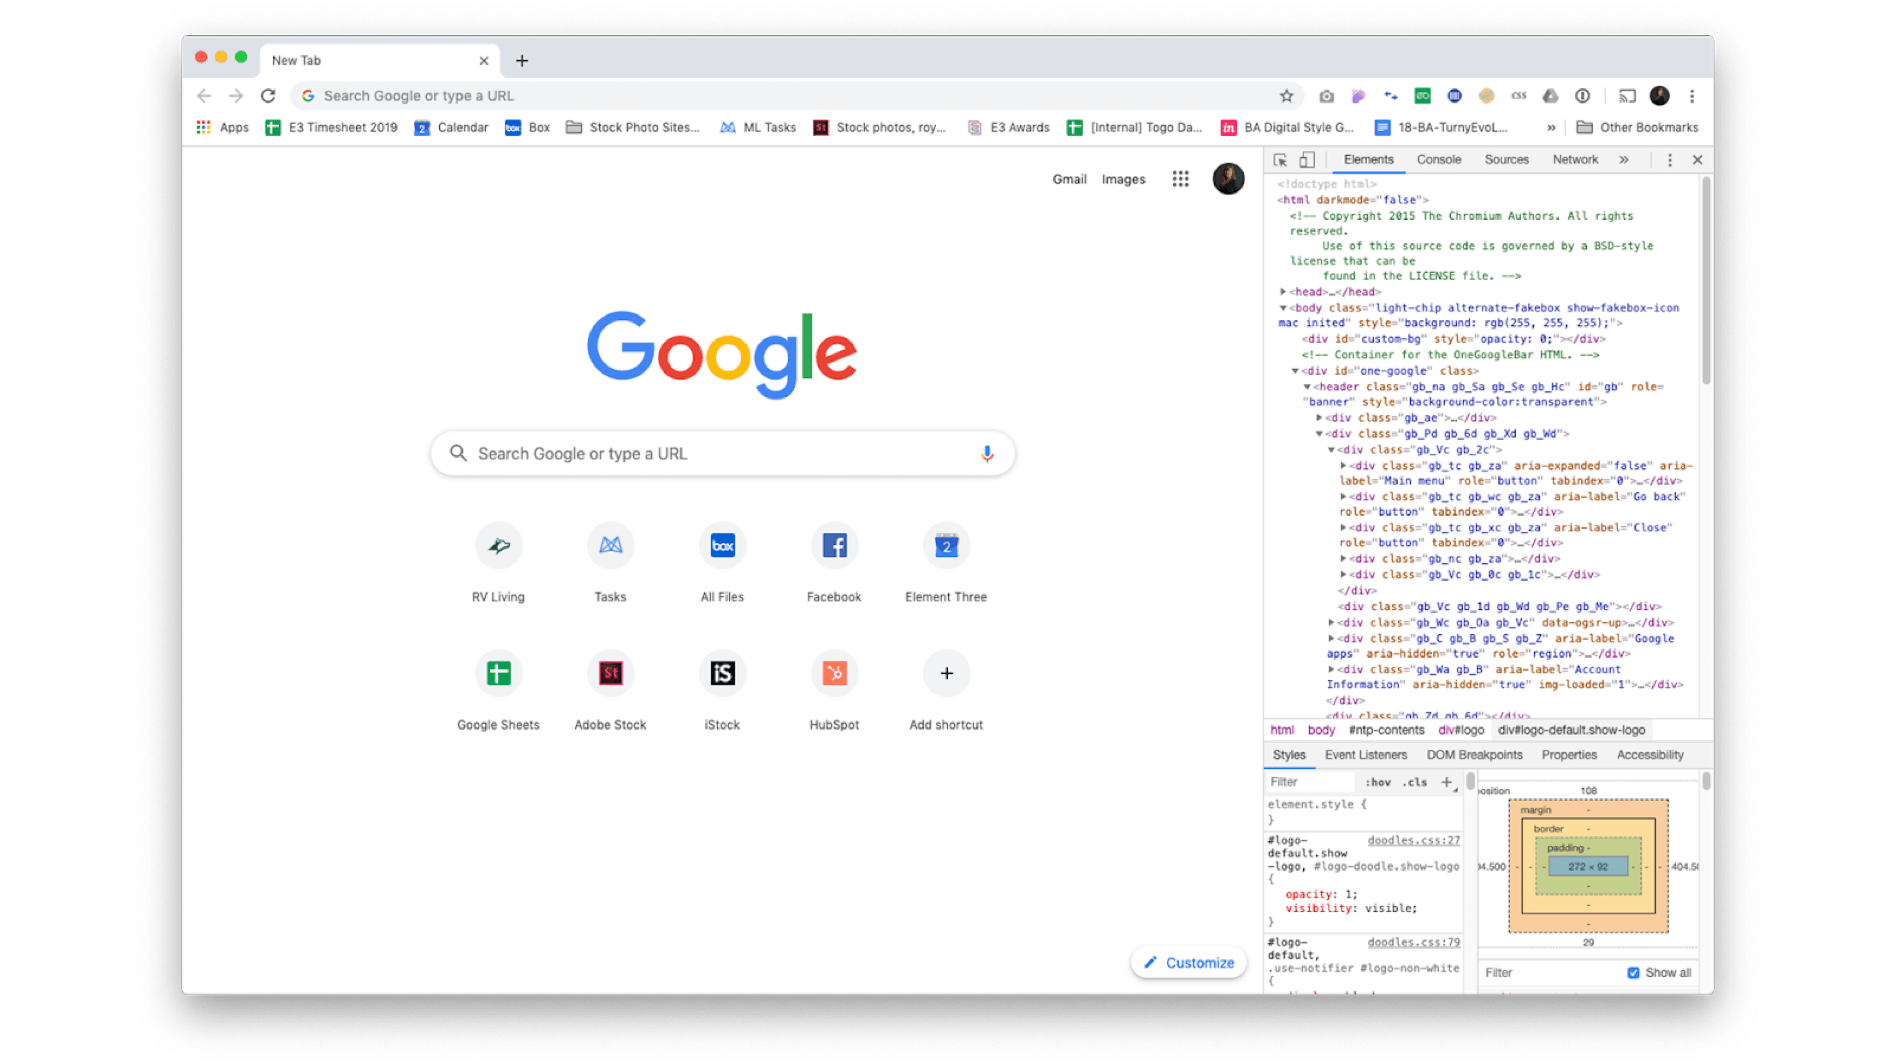The image size is (1893, 1064).
Task: Click the cast icon in toolbar
Action: pyautogui.click(x=1627, y=96)
